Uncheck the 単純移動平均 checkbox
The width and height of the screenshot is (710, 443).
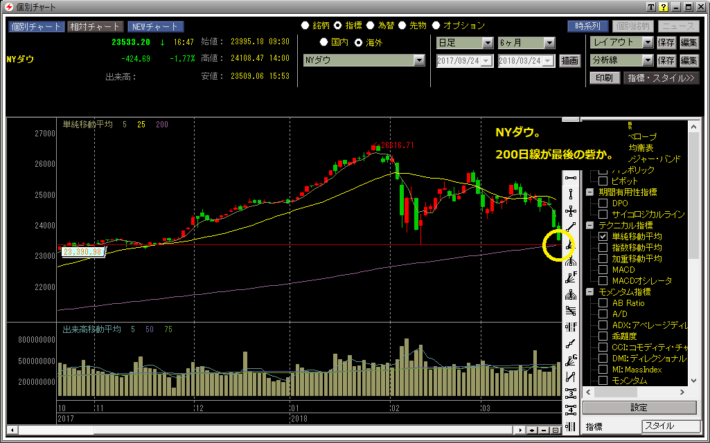coord(603,236)
